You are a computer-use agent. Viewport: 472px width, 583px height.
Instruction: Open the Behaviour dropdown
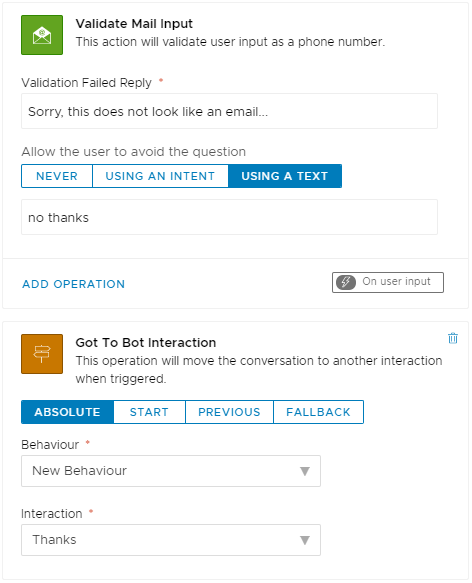tap(171, 471)
